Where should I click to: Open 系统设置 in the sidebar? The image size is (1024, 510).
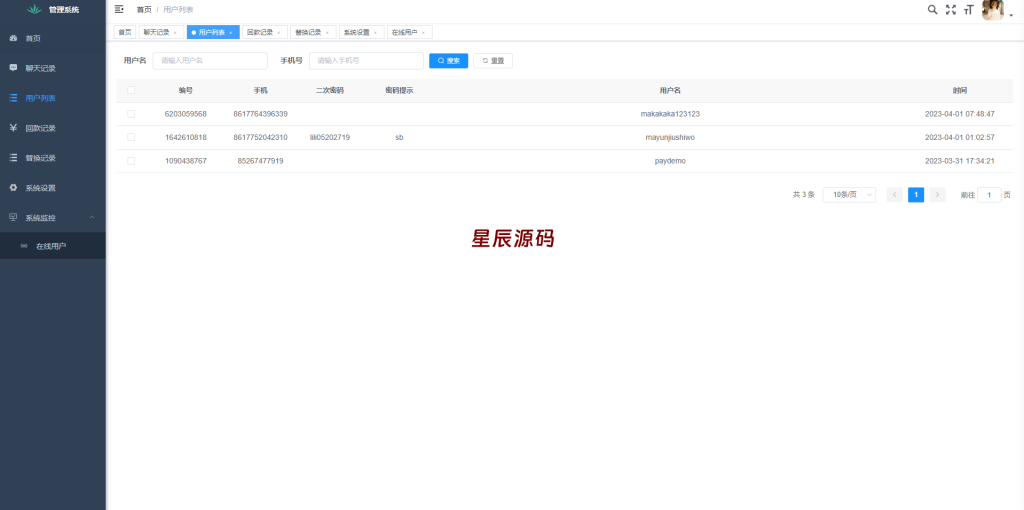coord(53,188)
